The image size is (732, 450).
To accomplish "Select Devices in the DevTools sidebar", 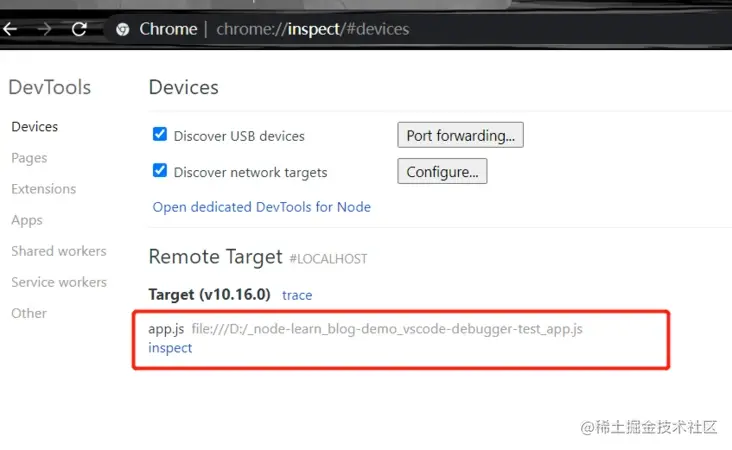I will 35,127.
